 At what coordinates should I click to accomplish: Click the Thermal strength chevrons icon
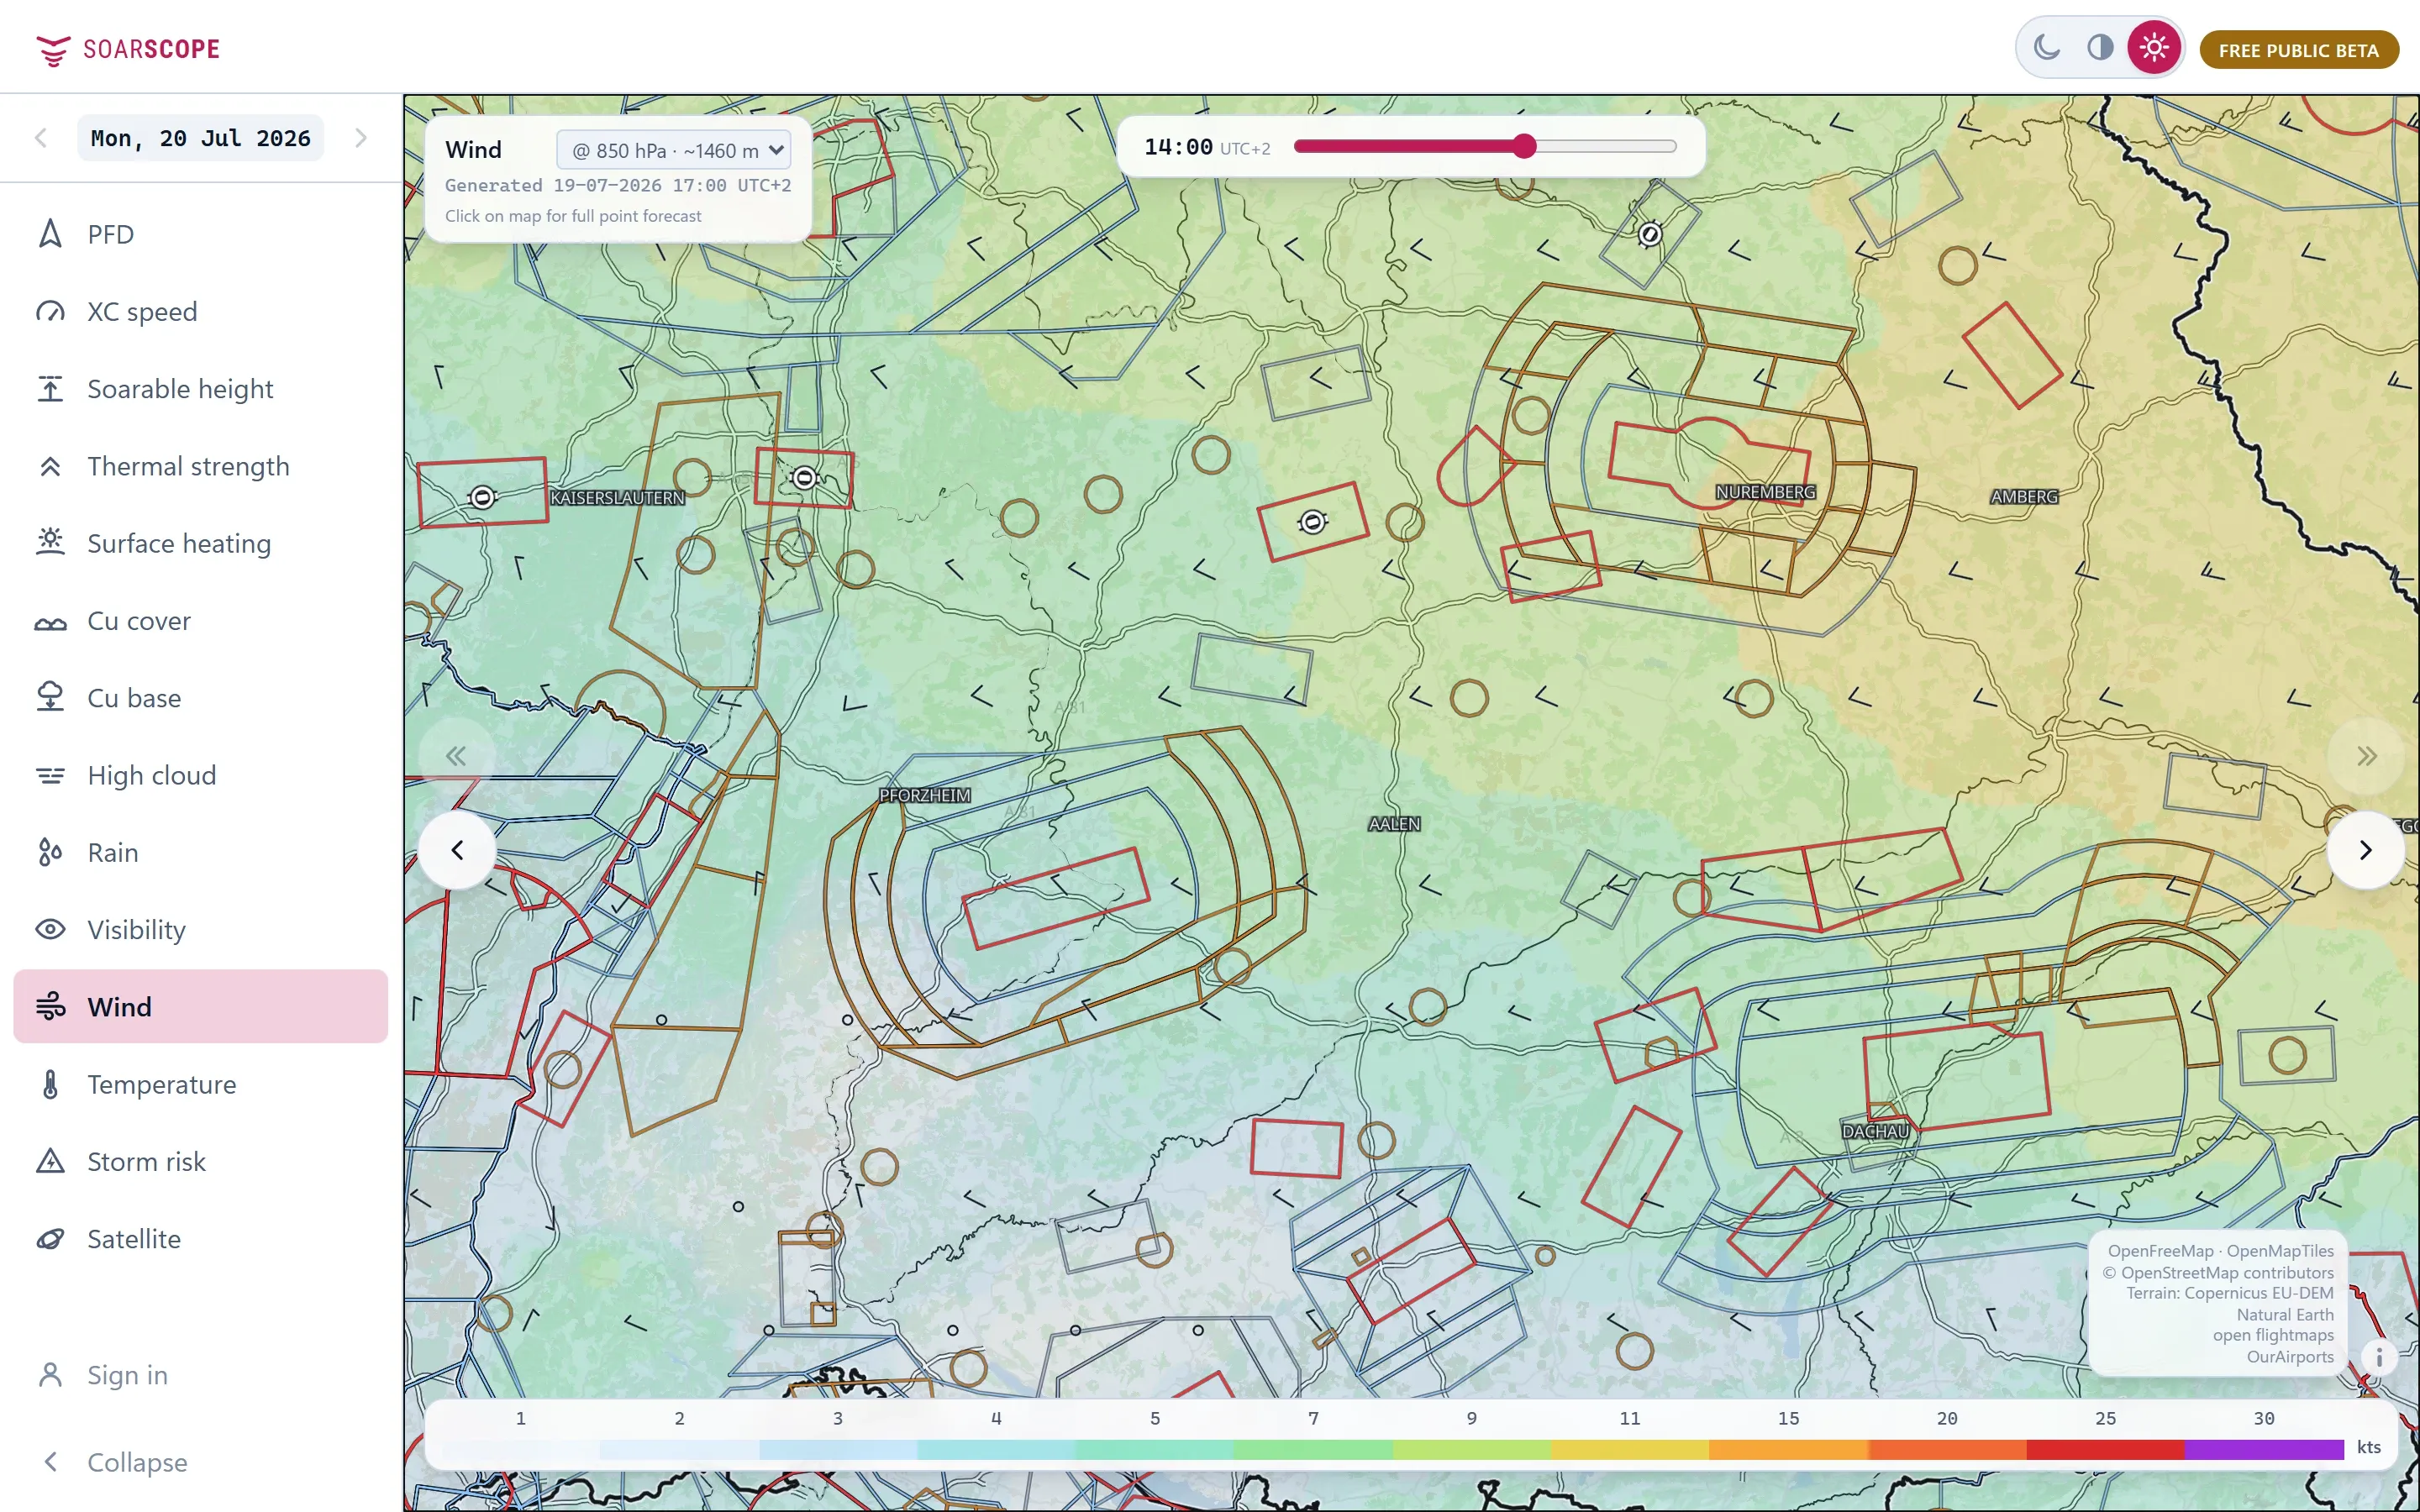click(x=50, y=466)
